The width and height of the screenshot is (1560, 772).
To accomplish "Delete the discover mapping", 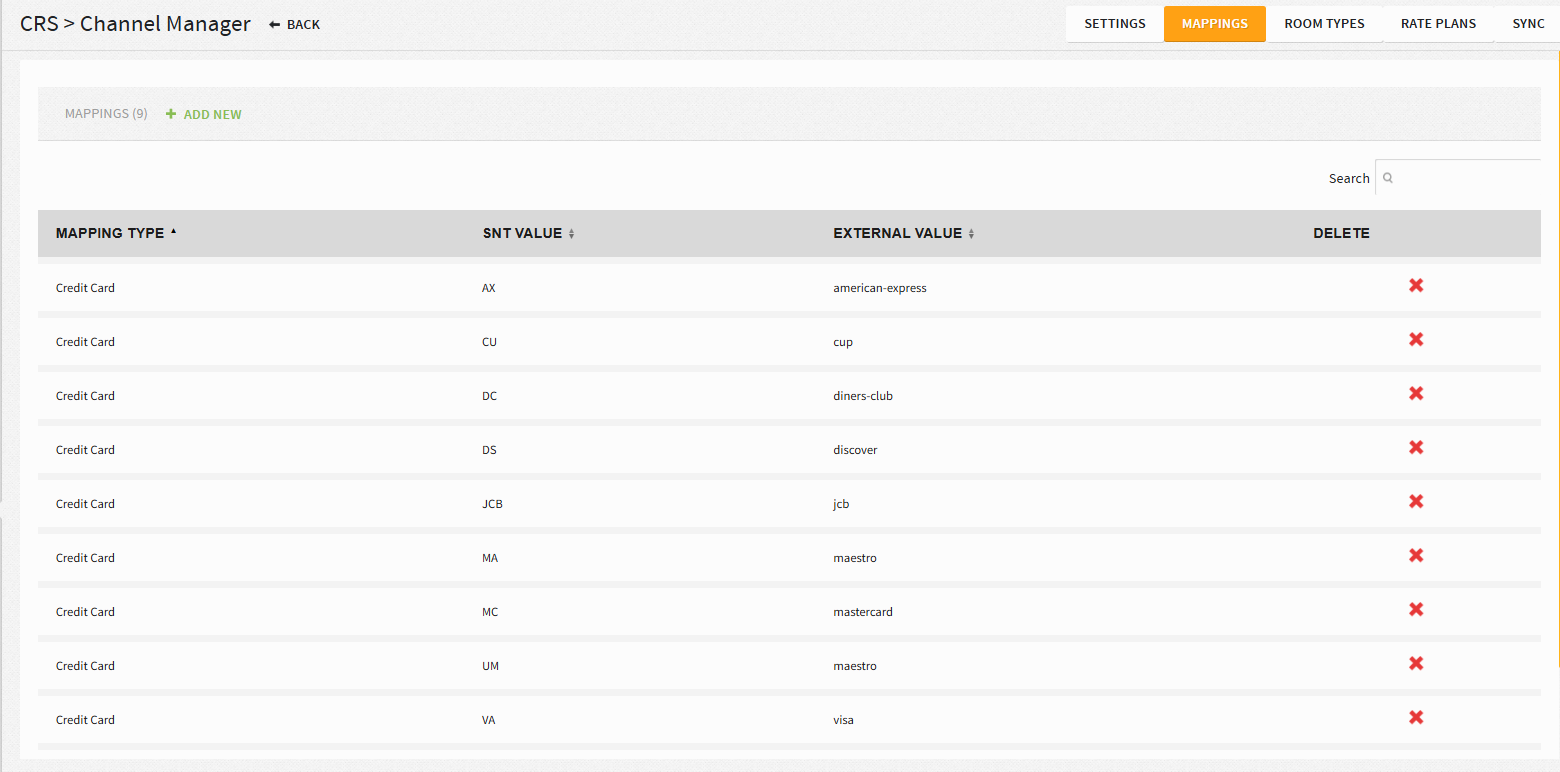I will pyautogui.click(x=1416, y=448).
